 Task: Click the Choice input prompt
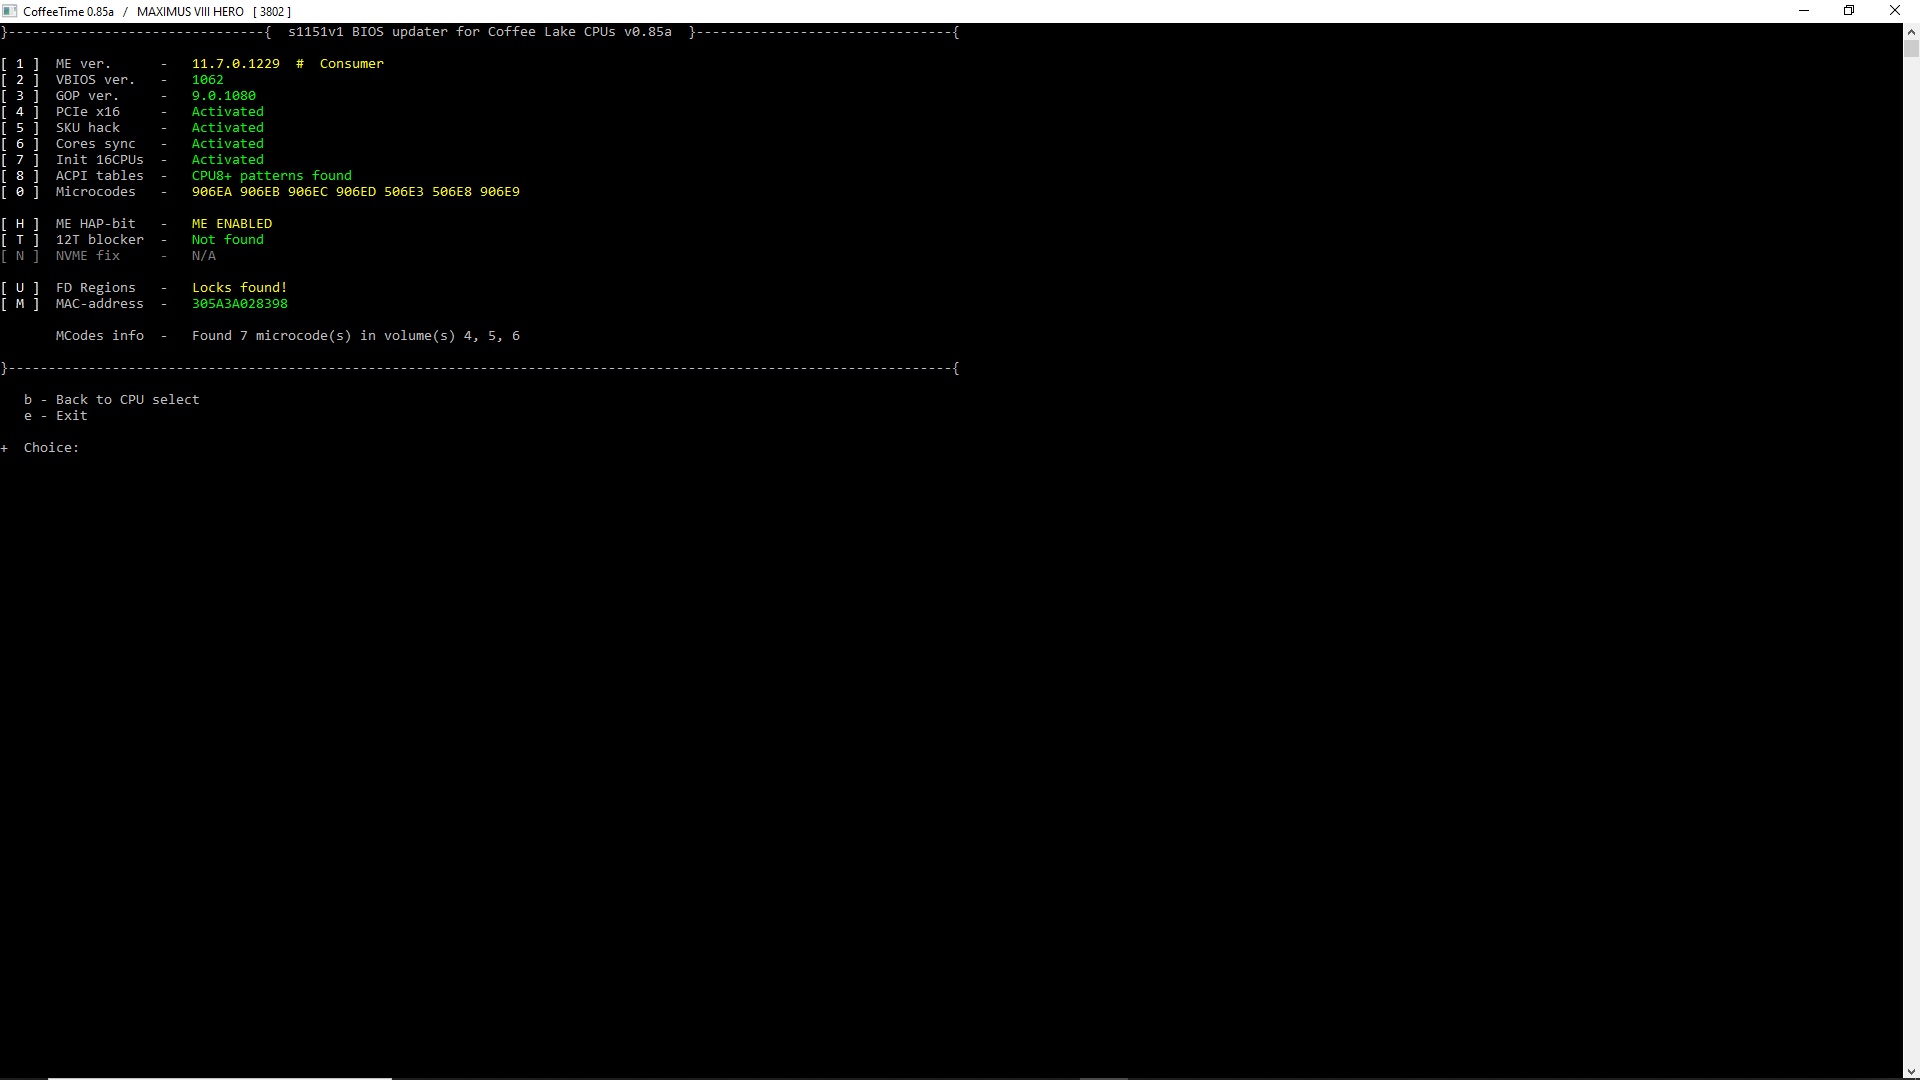(x=51, y=448)
